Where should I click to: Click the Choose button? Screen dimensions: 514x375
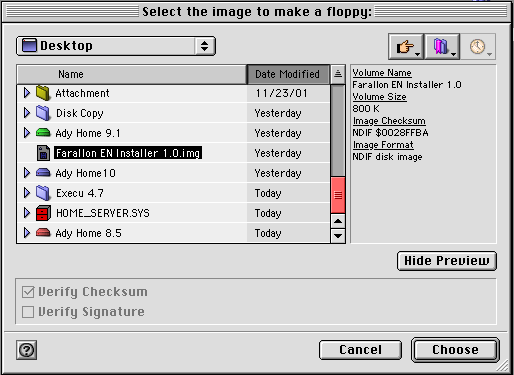tap(455, 350)
